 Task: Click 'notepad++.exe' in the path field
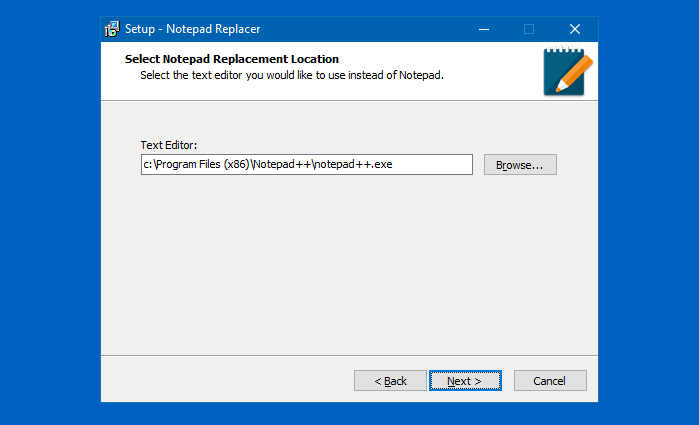(354, 164)
